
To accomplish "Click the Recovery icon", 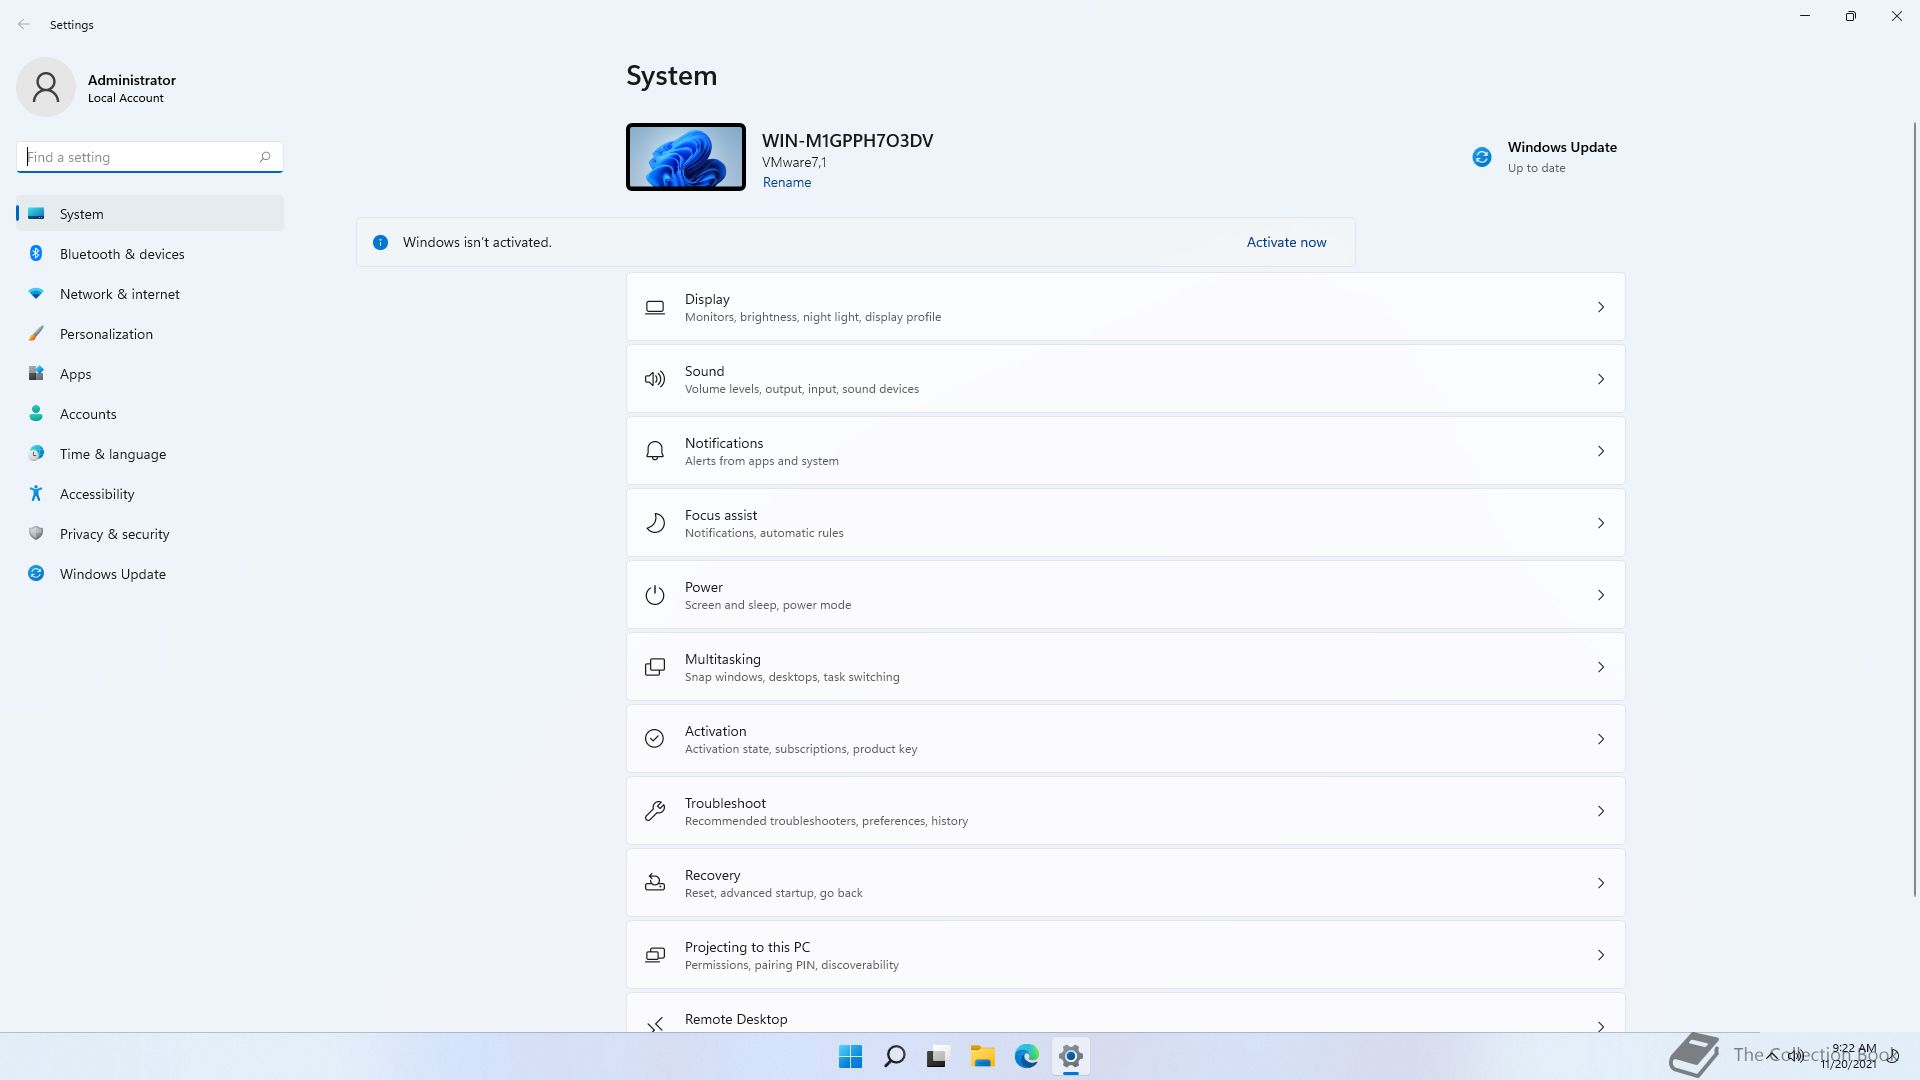I will tap(655, 883).
